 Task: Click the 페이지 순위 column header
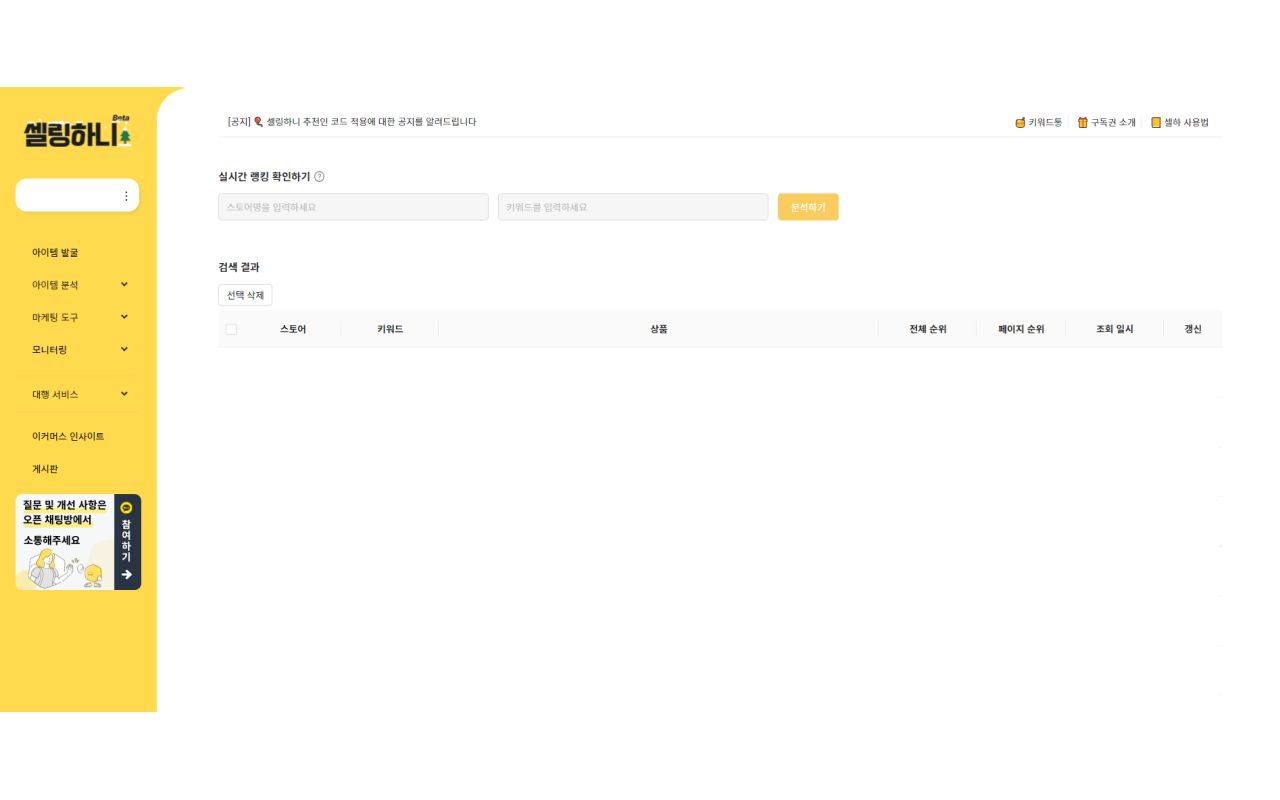tap(1021, 329)
